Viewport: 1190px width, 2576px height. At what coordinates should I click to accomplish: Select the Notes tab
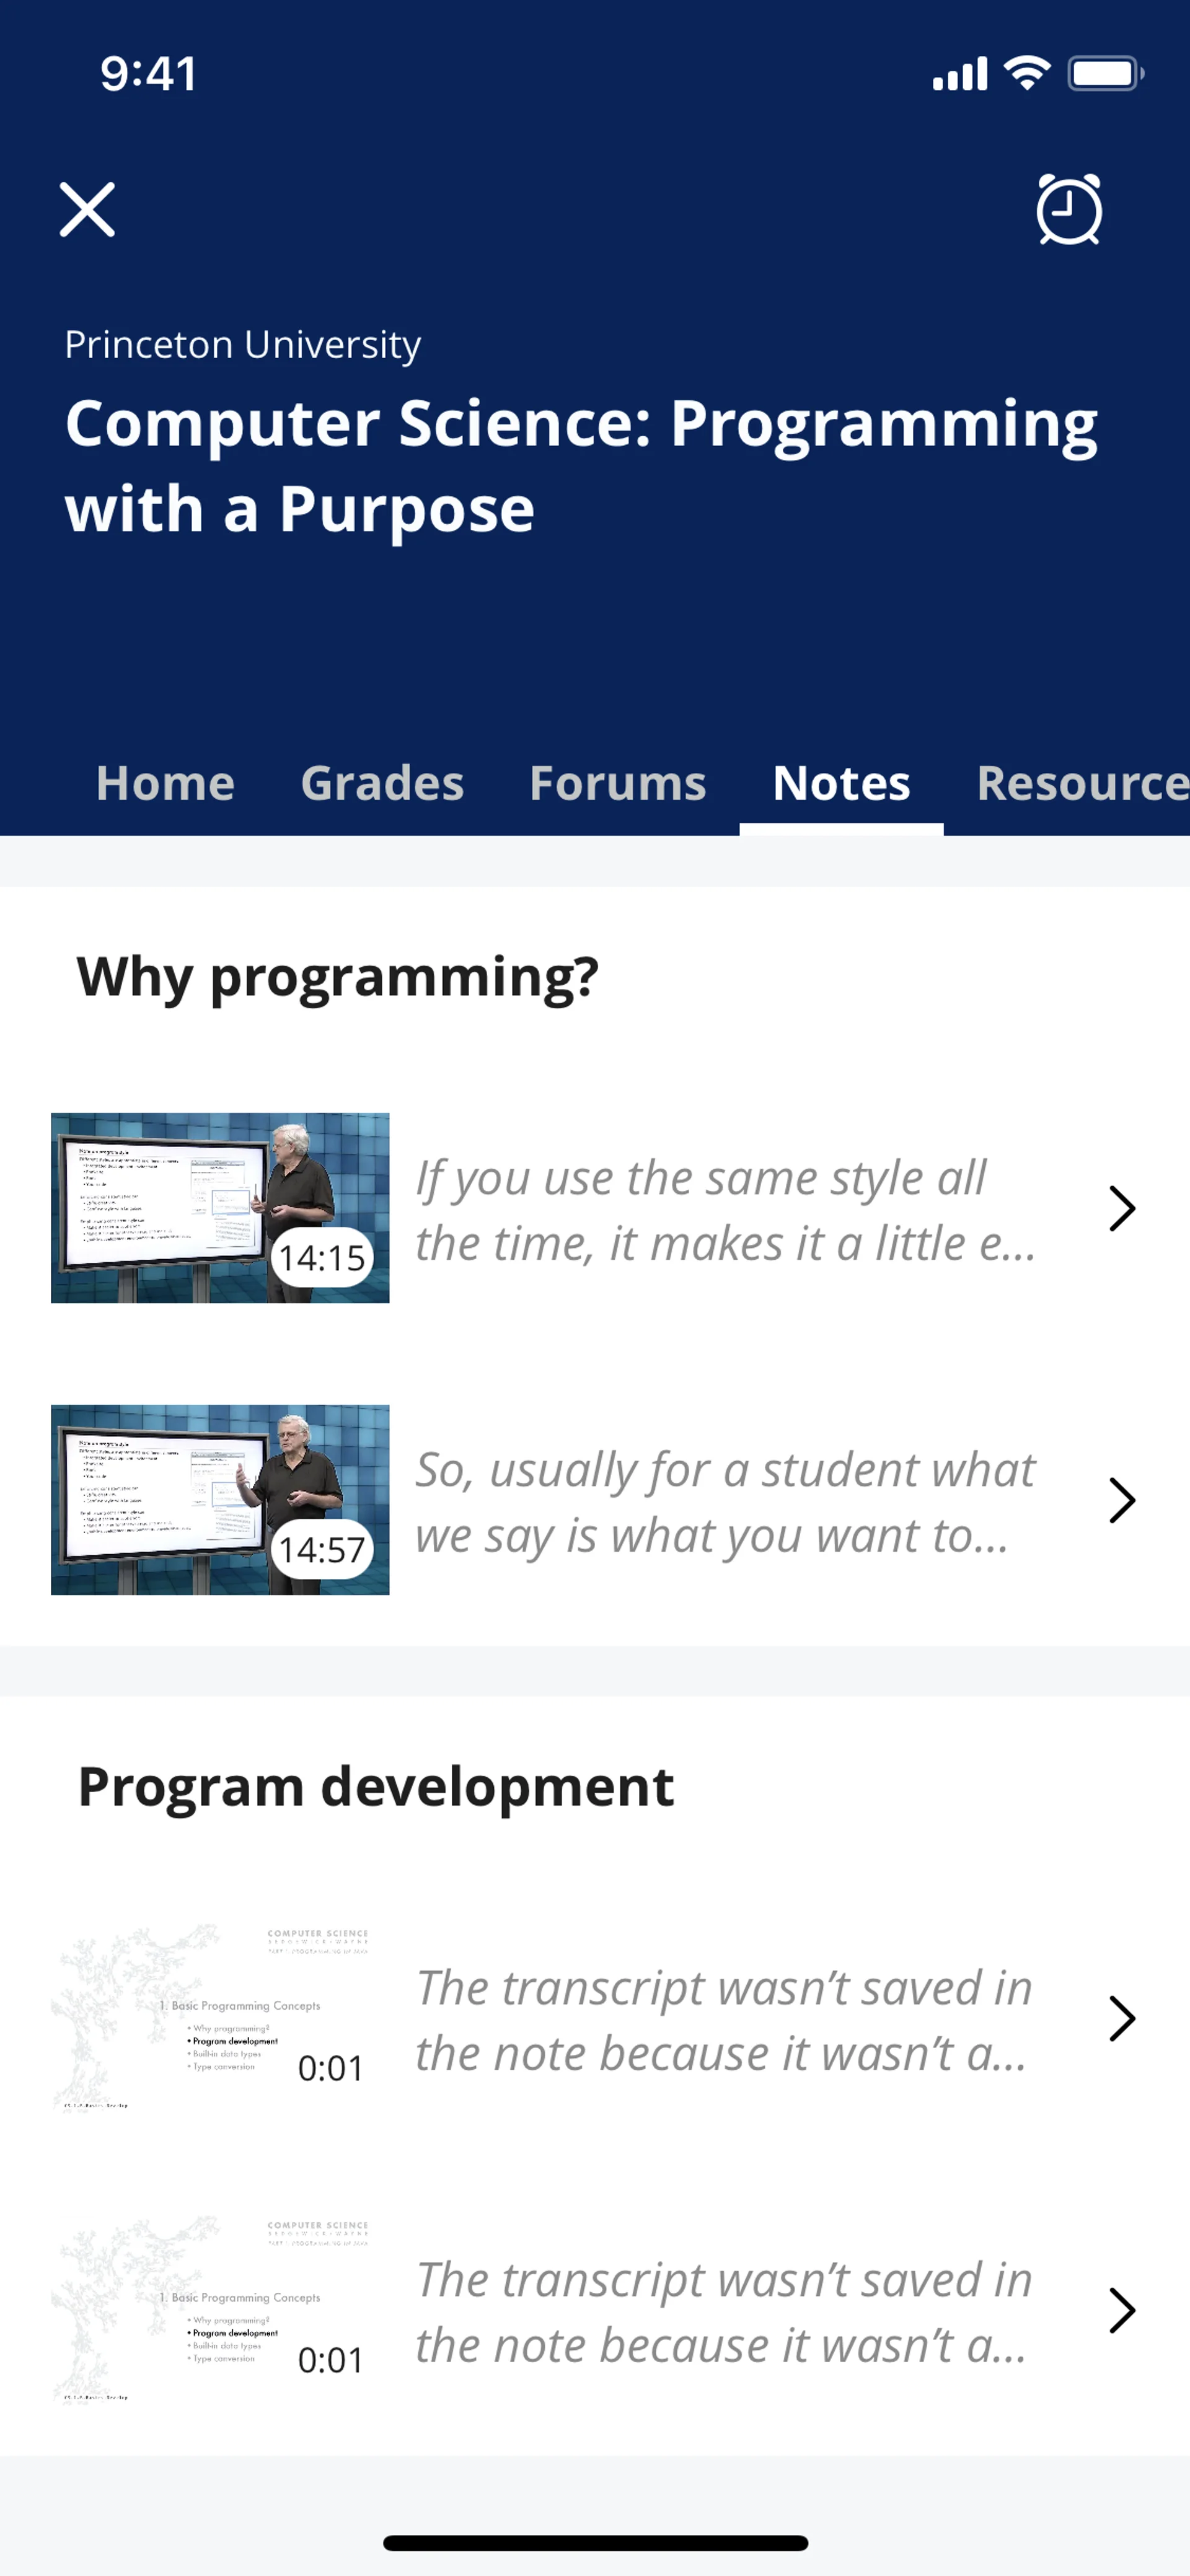841,782
